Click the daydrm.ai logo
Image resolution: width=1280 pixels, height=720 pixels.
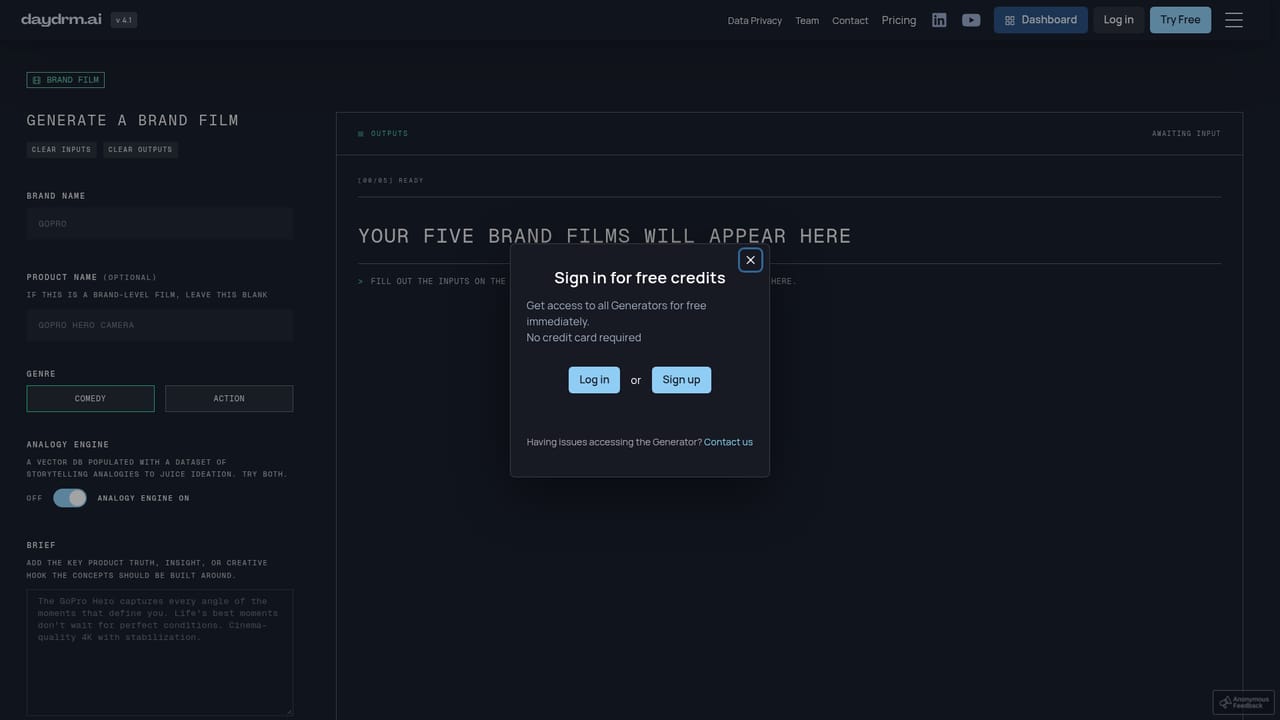coord(61,20)
